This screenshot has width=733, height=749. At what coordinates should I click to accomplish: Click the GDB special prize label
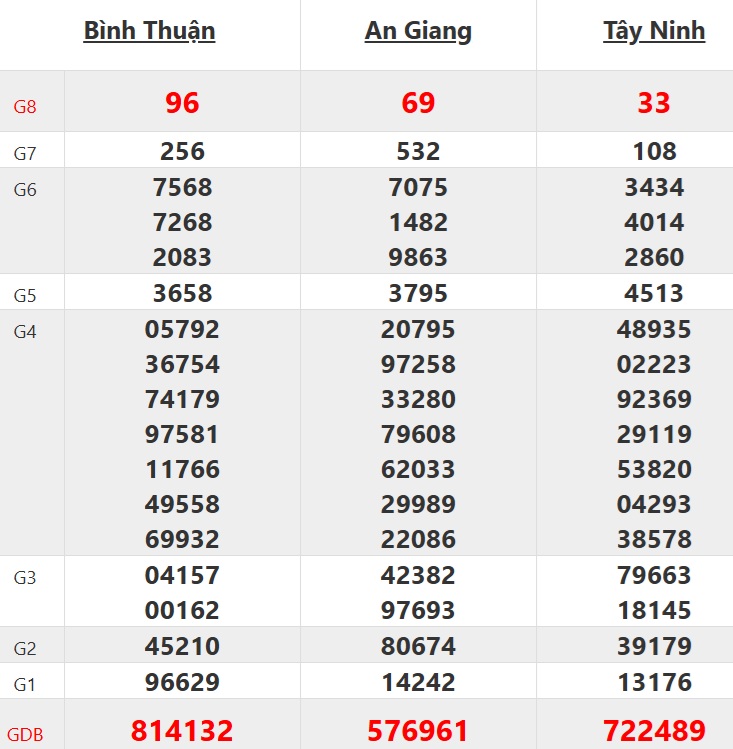tap(25, 734)
